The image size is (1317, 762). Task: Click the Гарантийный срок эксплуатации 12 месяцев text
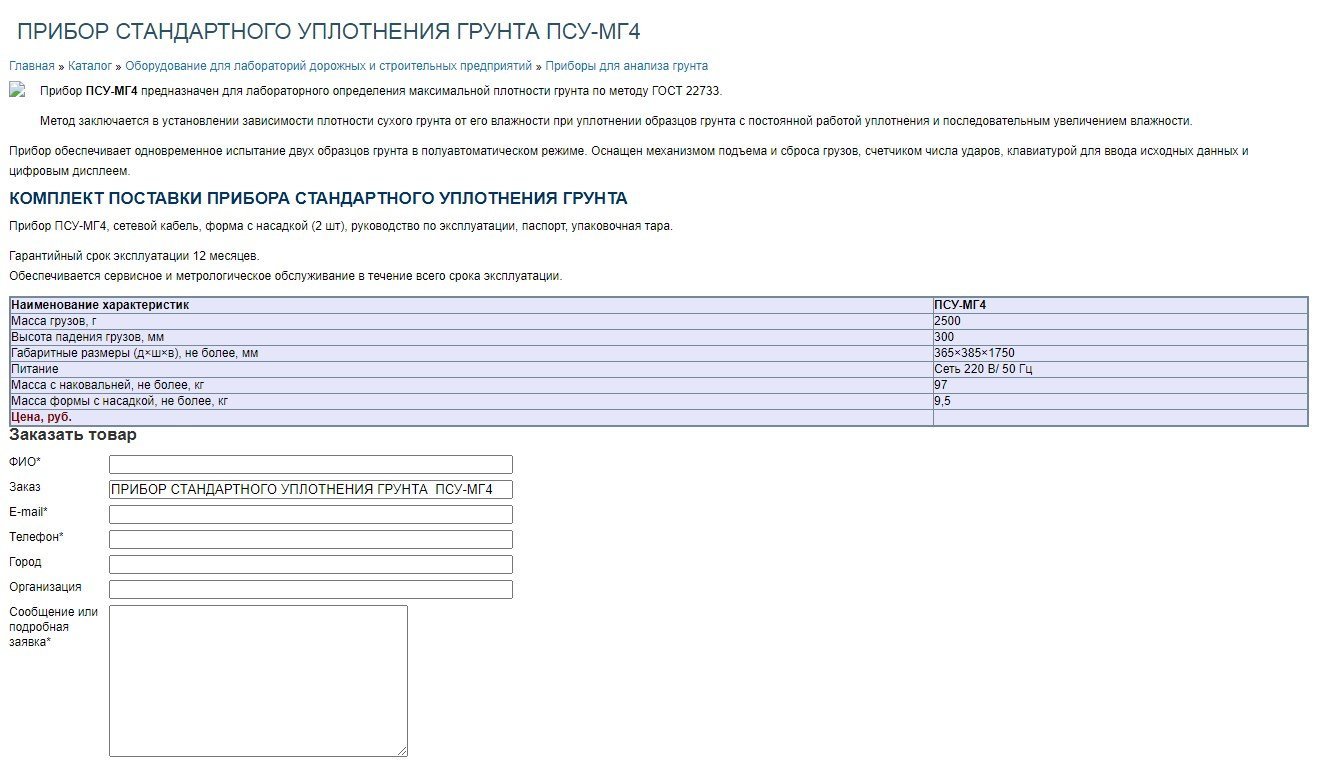[134, 256]
